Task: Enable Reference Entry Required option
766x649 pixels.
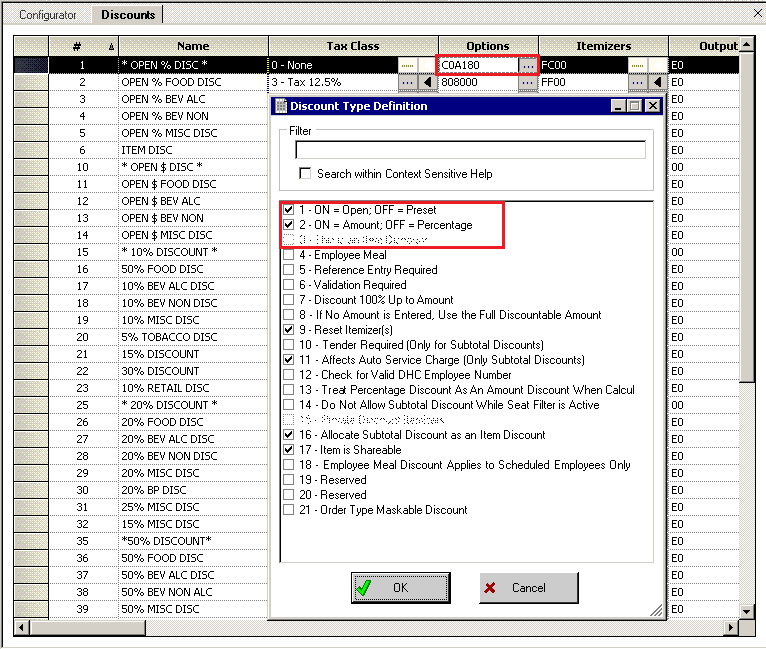Action: [289, 270]
